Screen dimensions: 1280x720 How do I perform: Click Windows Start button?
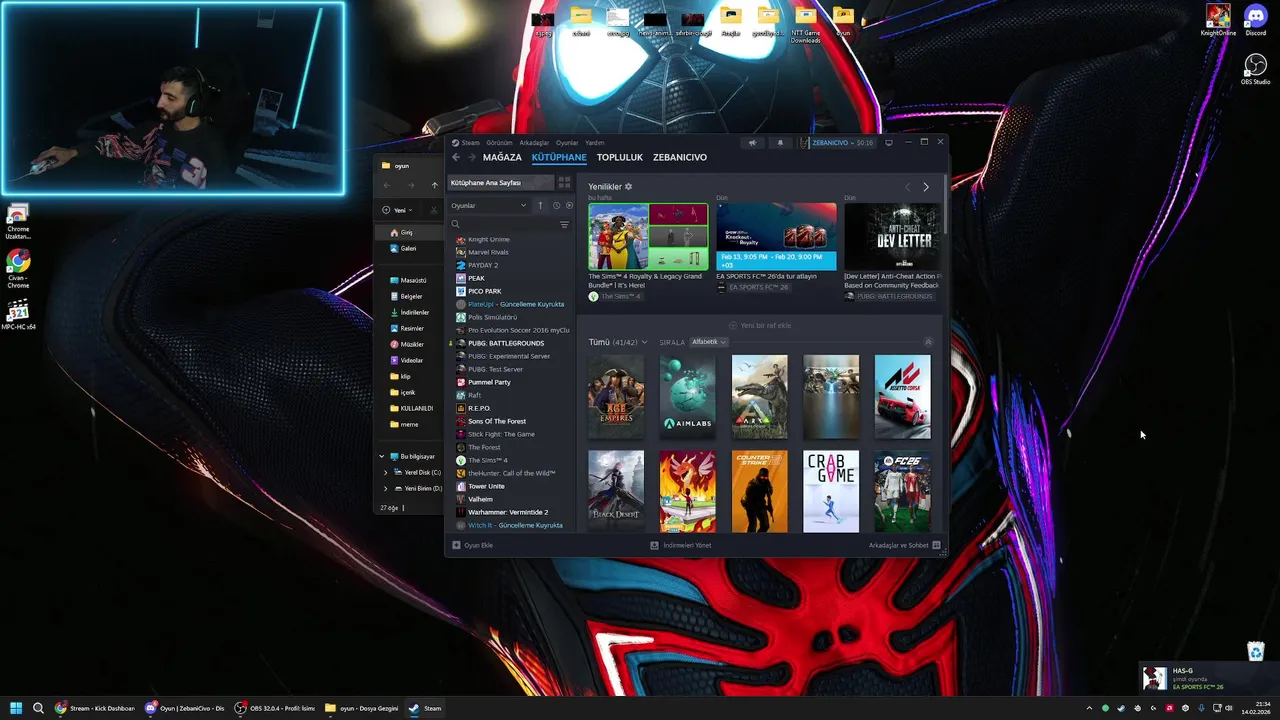16,708
